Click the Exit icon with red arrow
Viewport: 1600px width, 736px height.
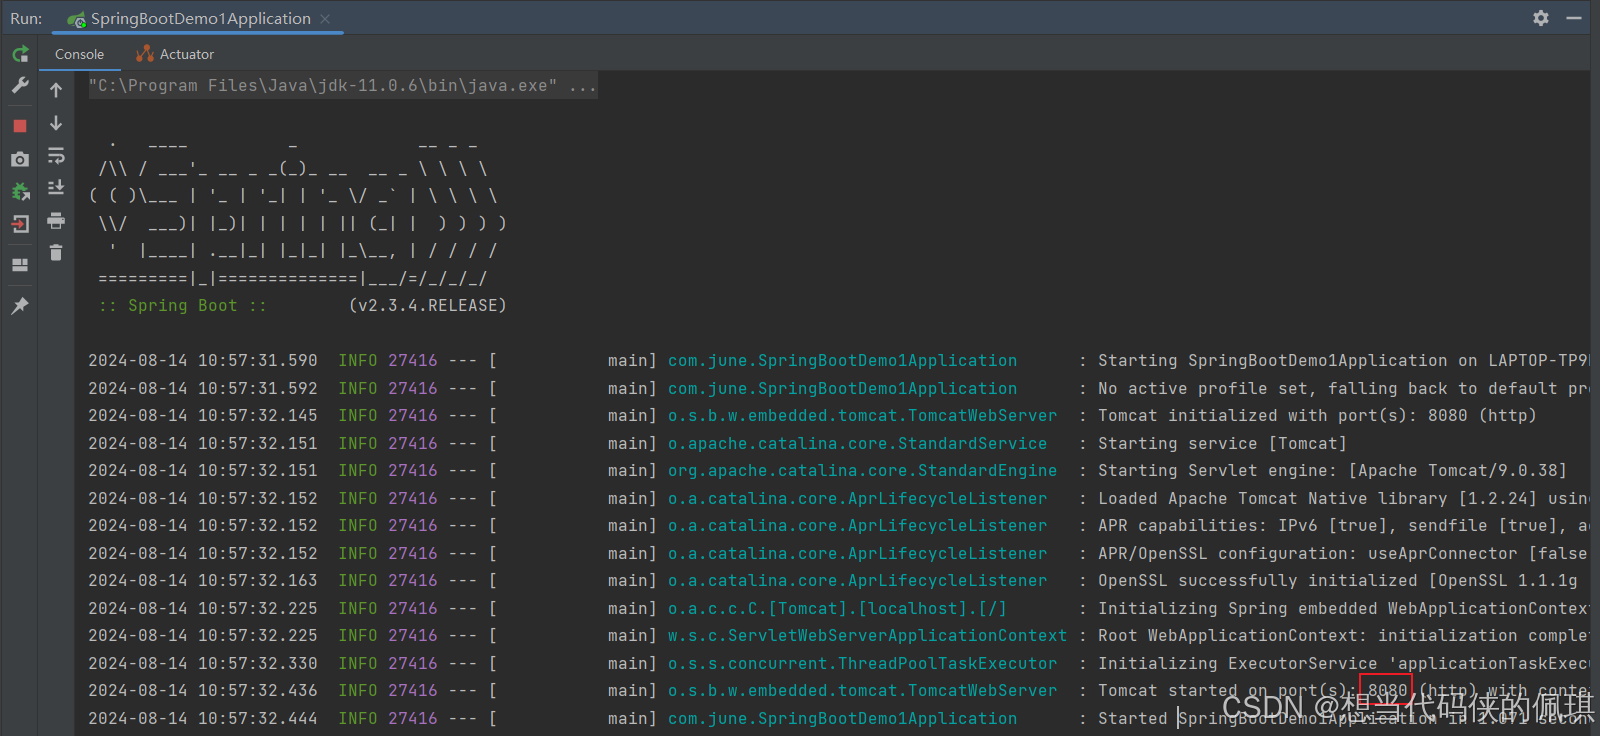(20, 224)
